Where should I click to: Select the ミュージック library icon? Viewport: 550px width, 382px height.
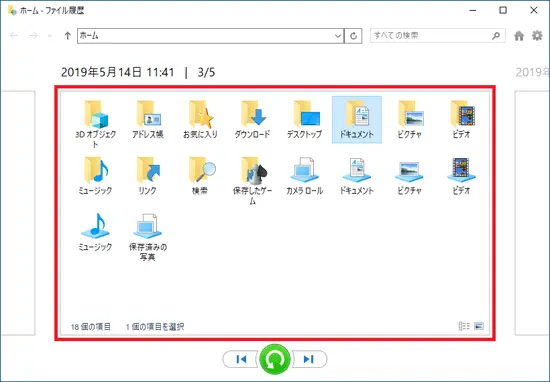[x=95, y=232]
